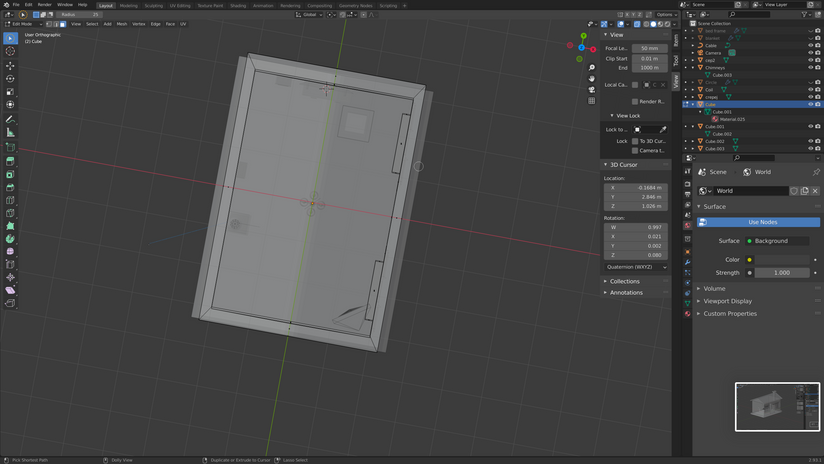This screenshot has width=824, height=464.
Task: Pin the properties panel with pin icon
Action: [x=816, y=172]
